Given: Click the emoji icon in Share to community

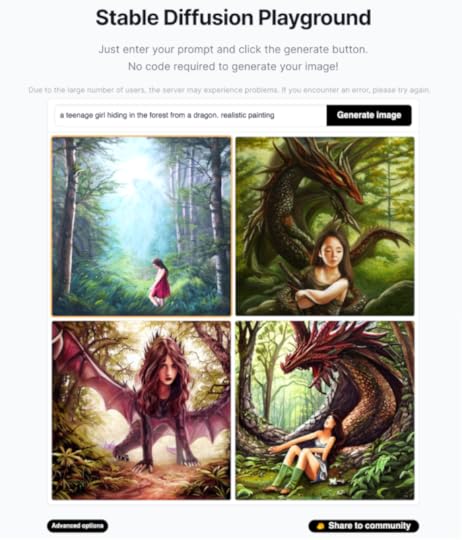Looking at the screenshot, I should click(321, 526).
